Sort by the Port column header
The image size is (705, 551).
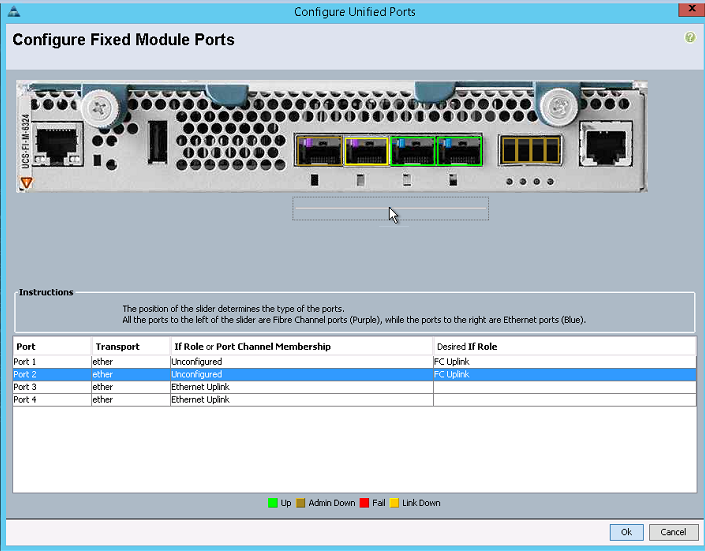(53, 346)
